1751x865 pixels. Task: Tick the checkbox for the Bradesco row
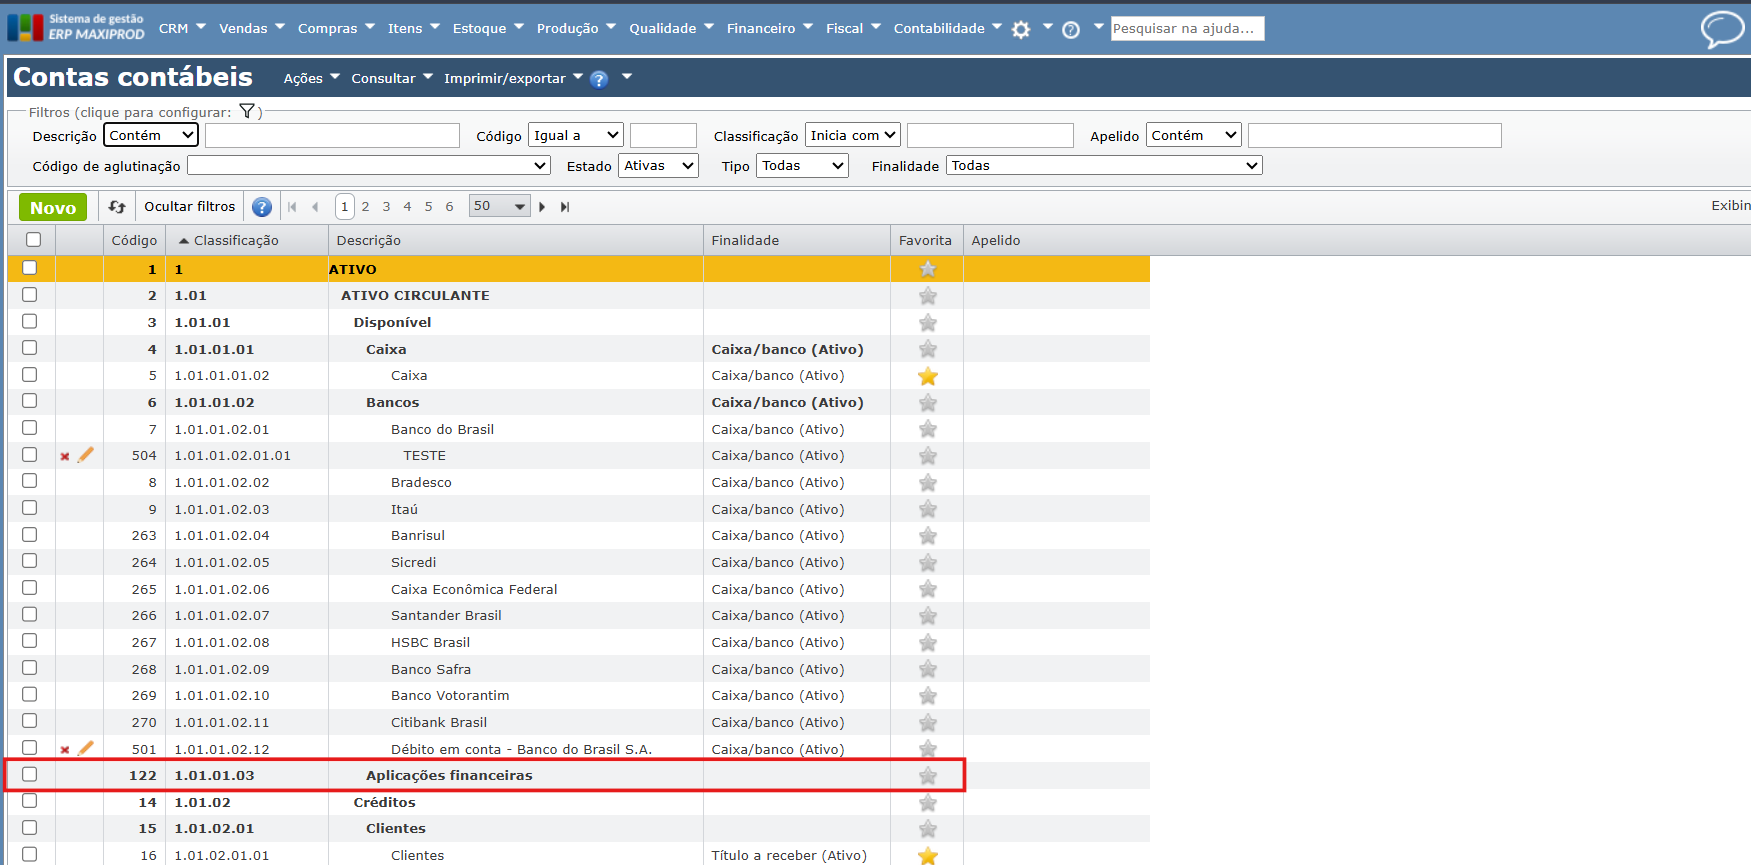[x=30, y=481]
